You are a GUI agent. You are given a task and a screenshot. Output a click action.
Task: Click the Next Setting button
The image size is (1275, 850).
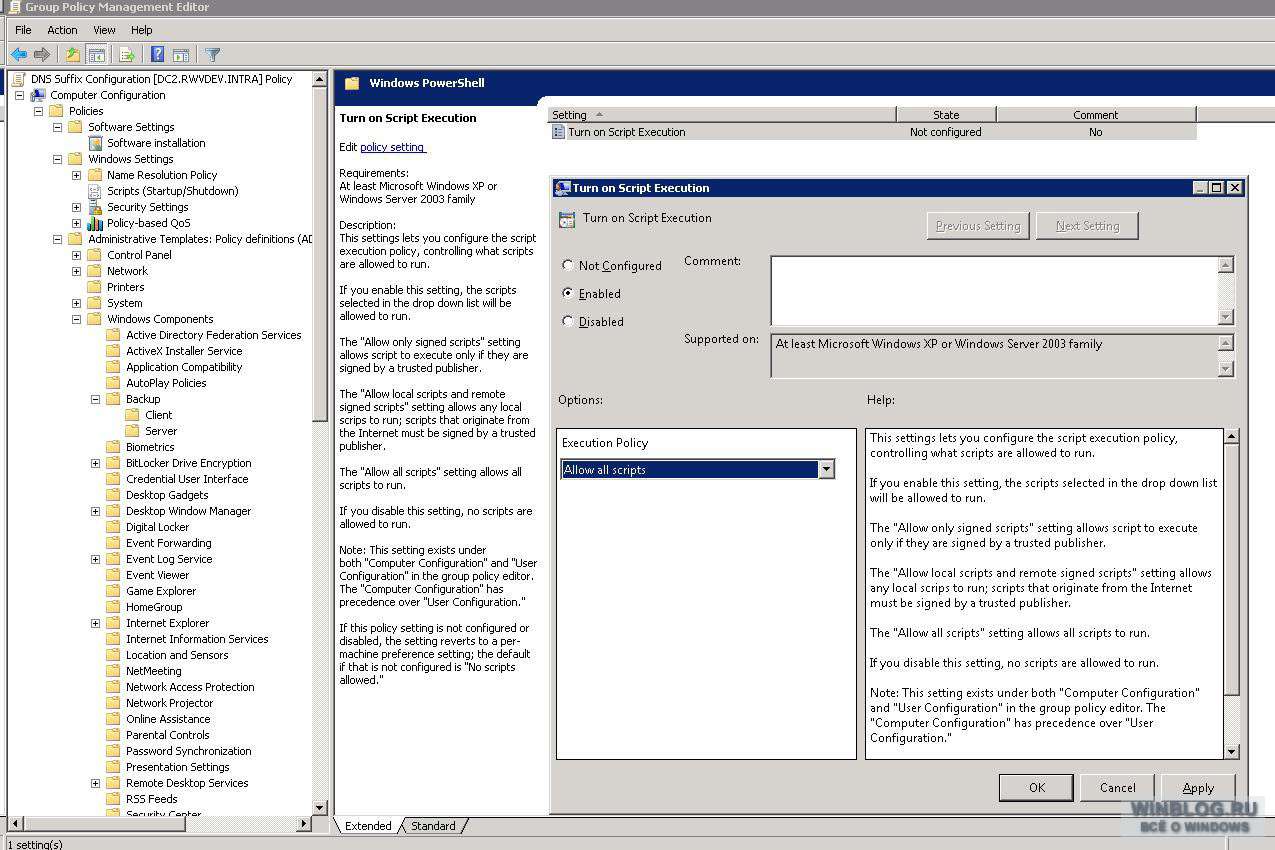coord(1087,226)
